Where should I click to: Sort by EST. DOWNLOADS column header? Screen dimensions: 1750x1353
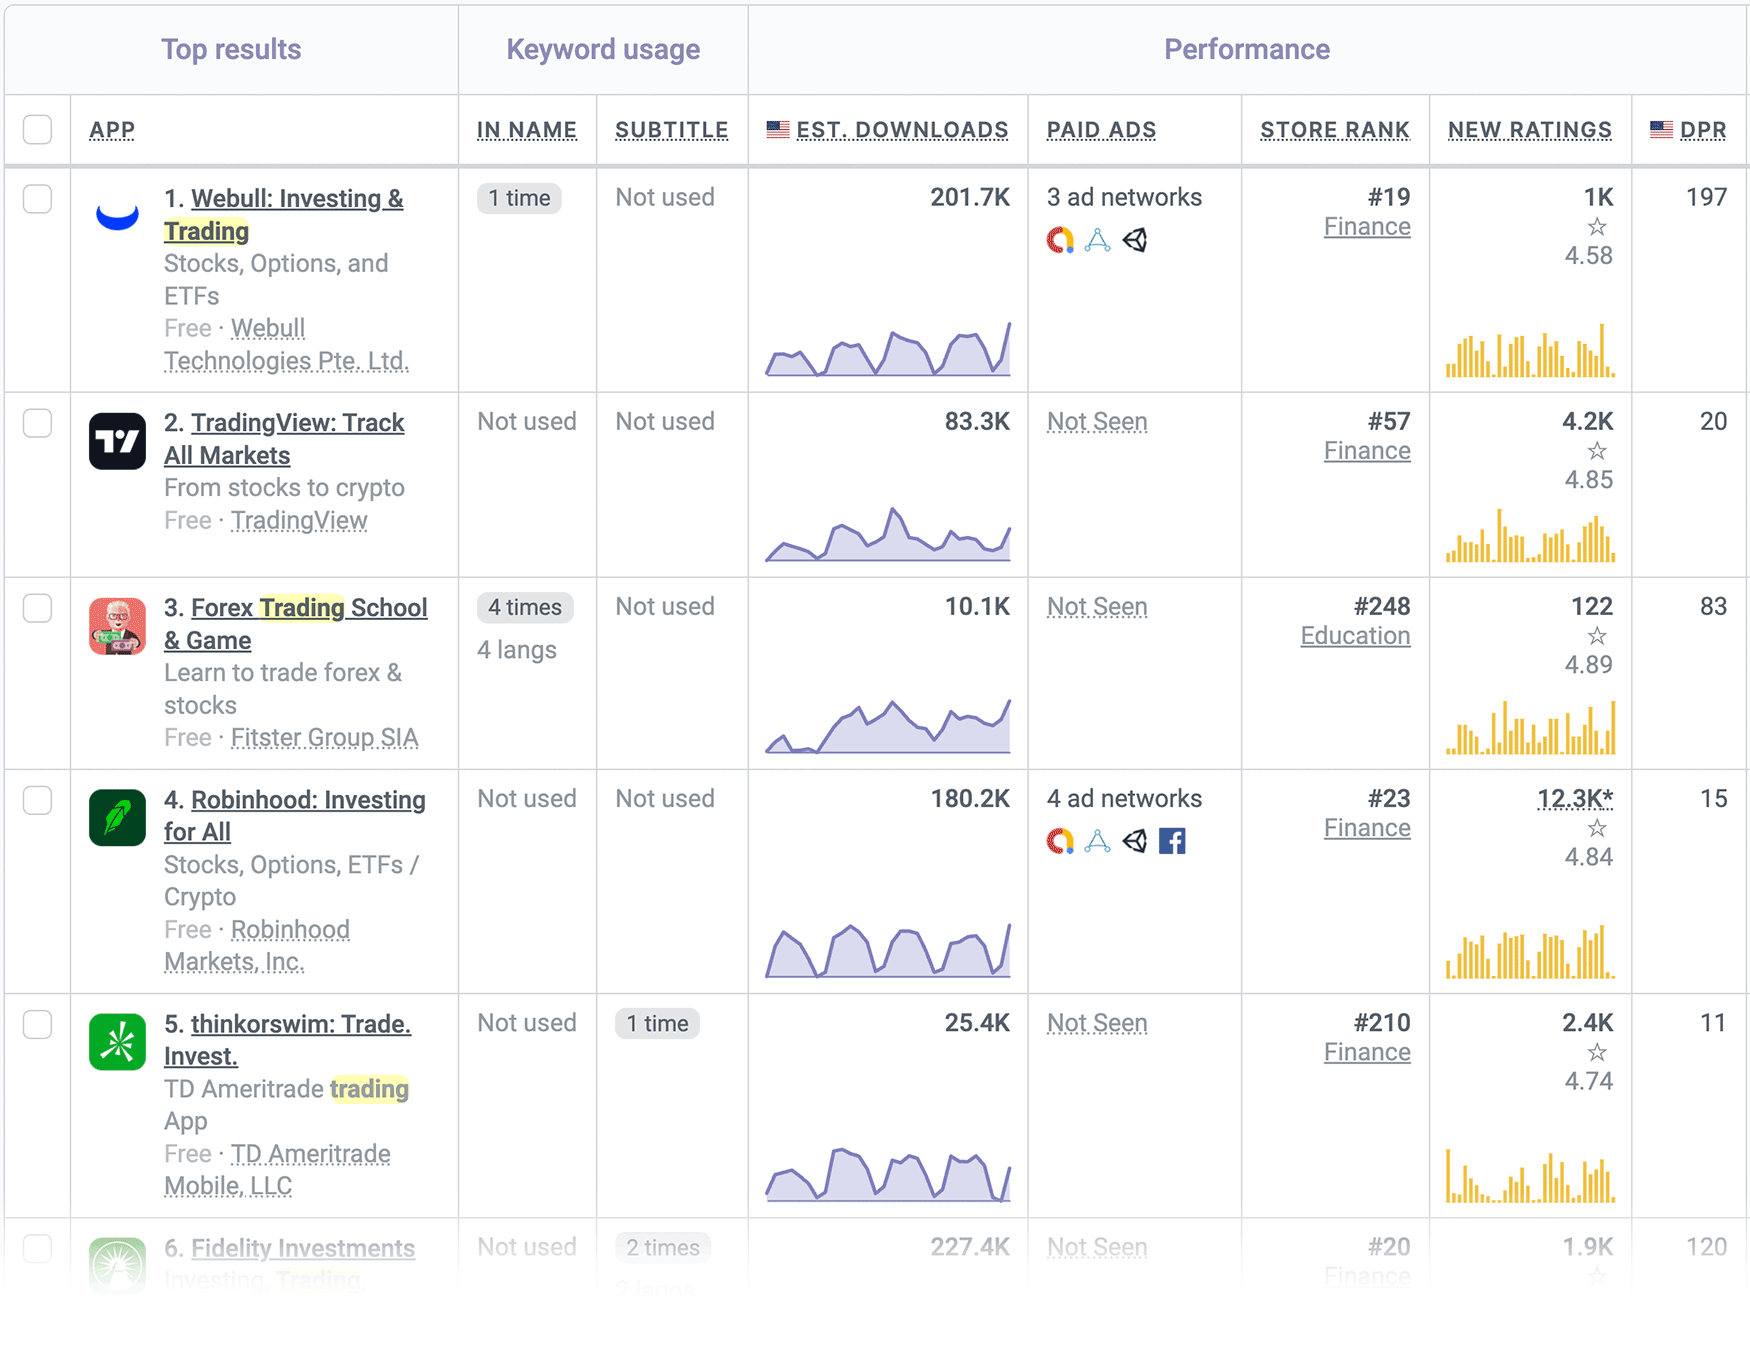902,130
